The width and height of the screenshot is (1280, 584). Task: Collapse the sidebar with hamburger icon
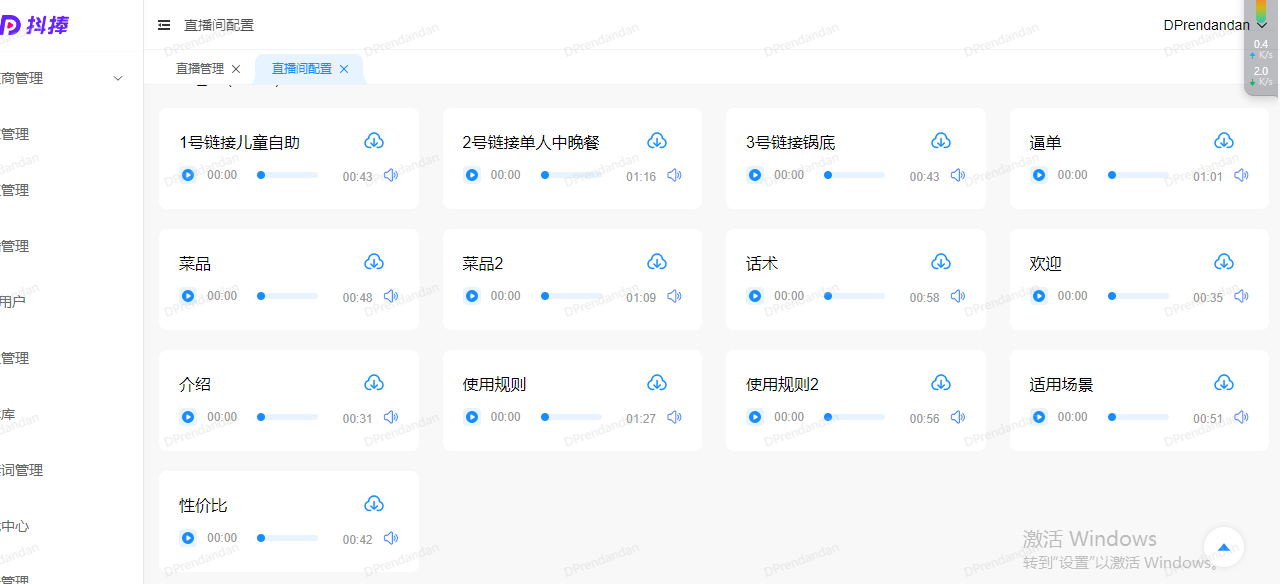[x=164, y=25]
